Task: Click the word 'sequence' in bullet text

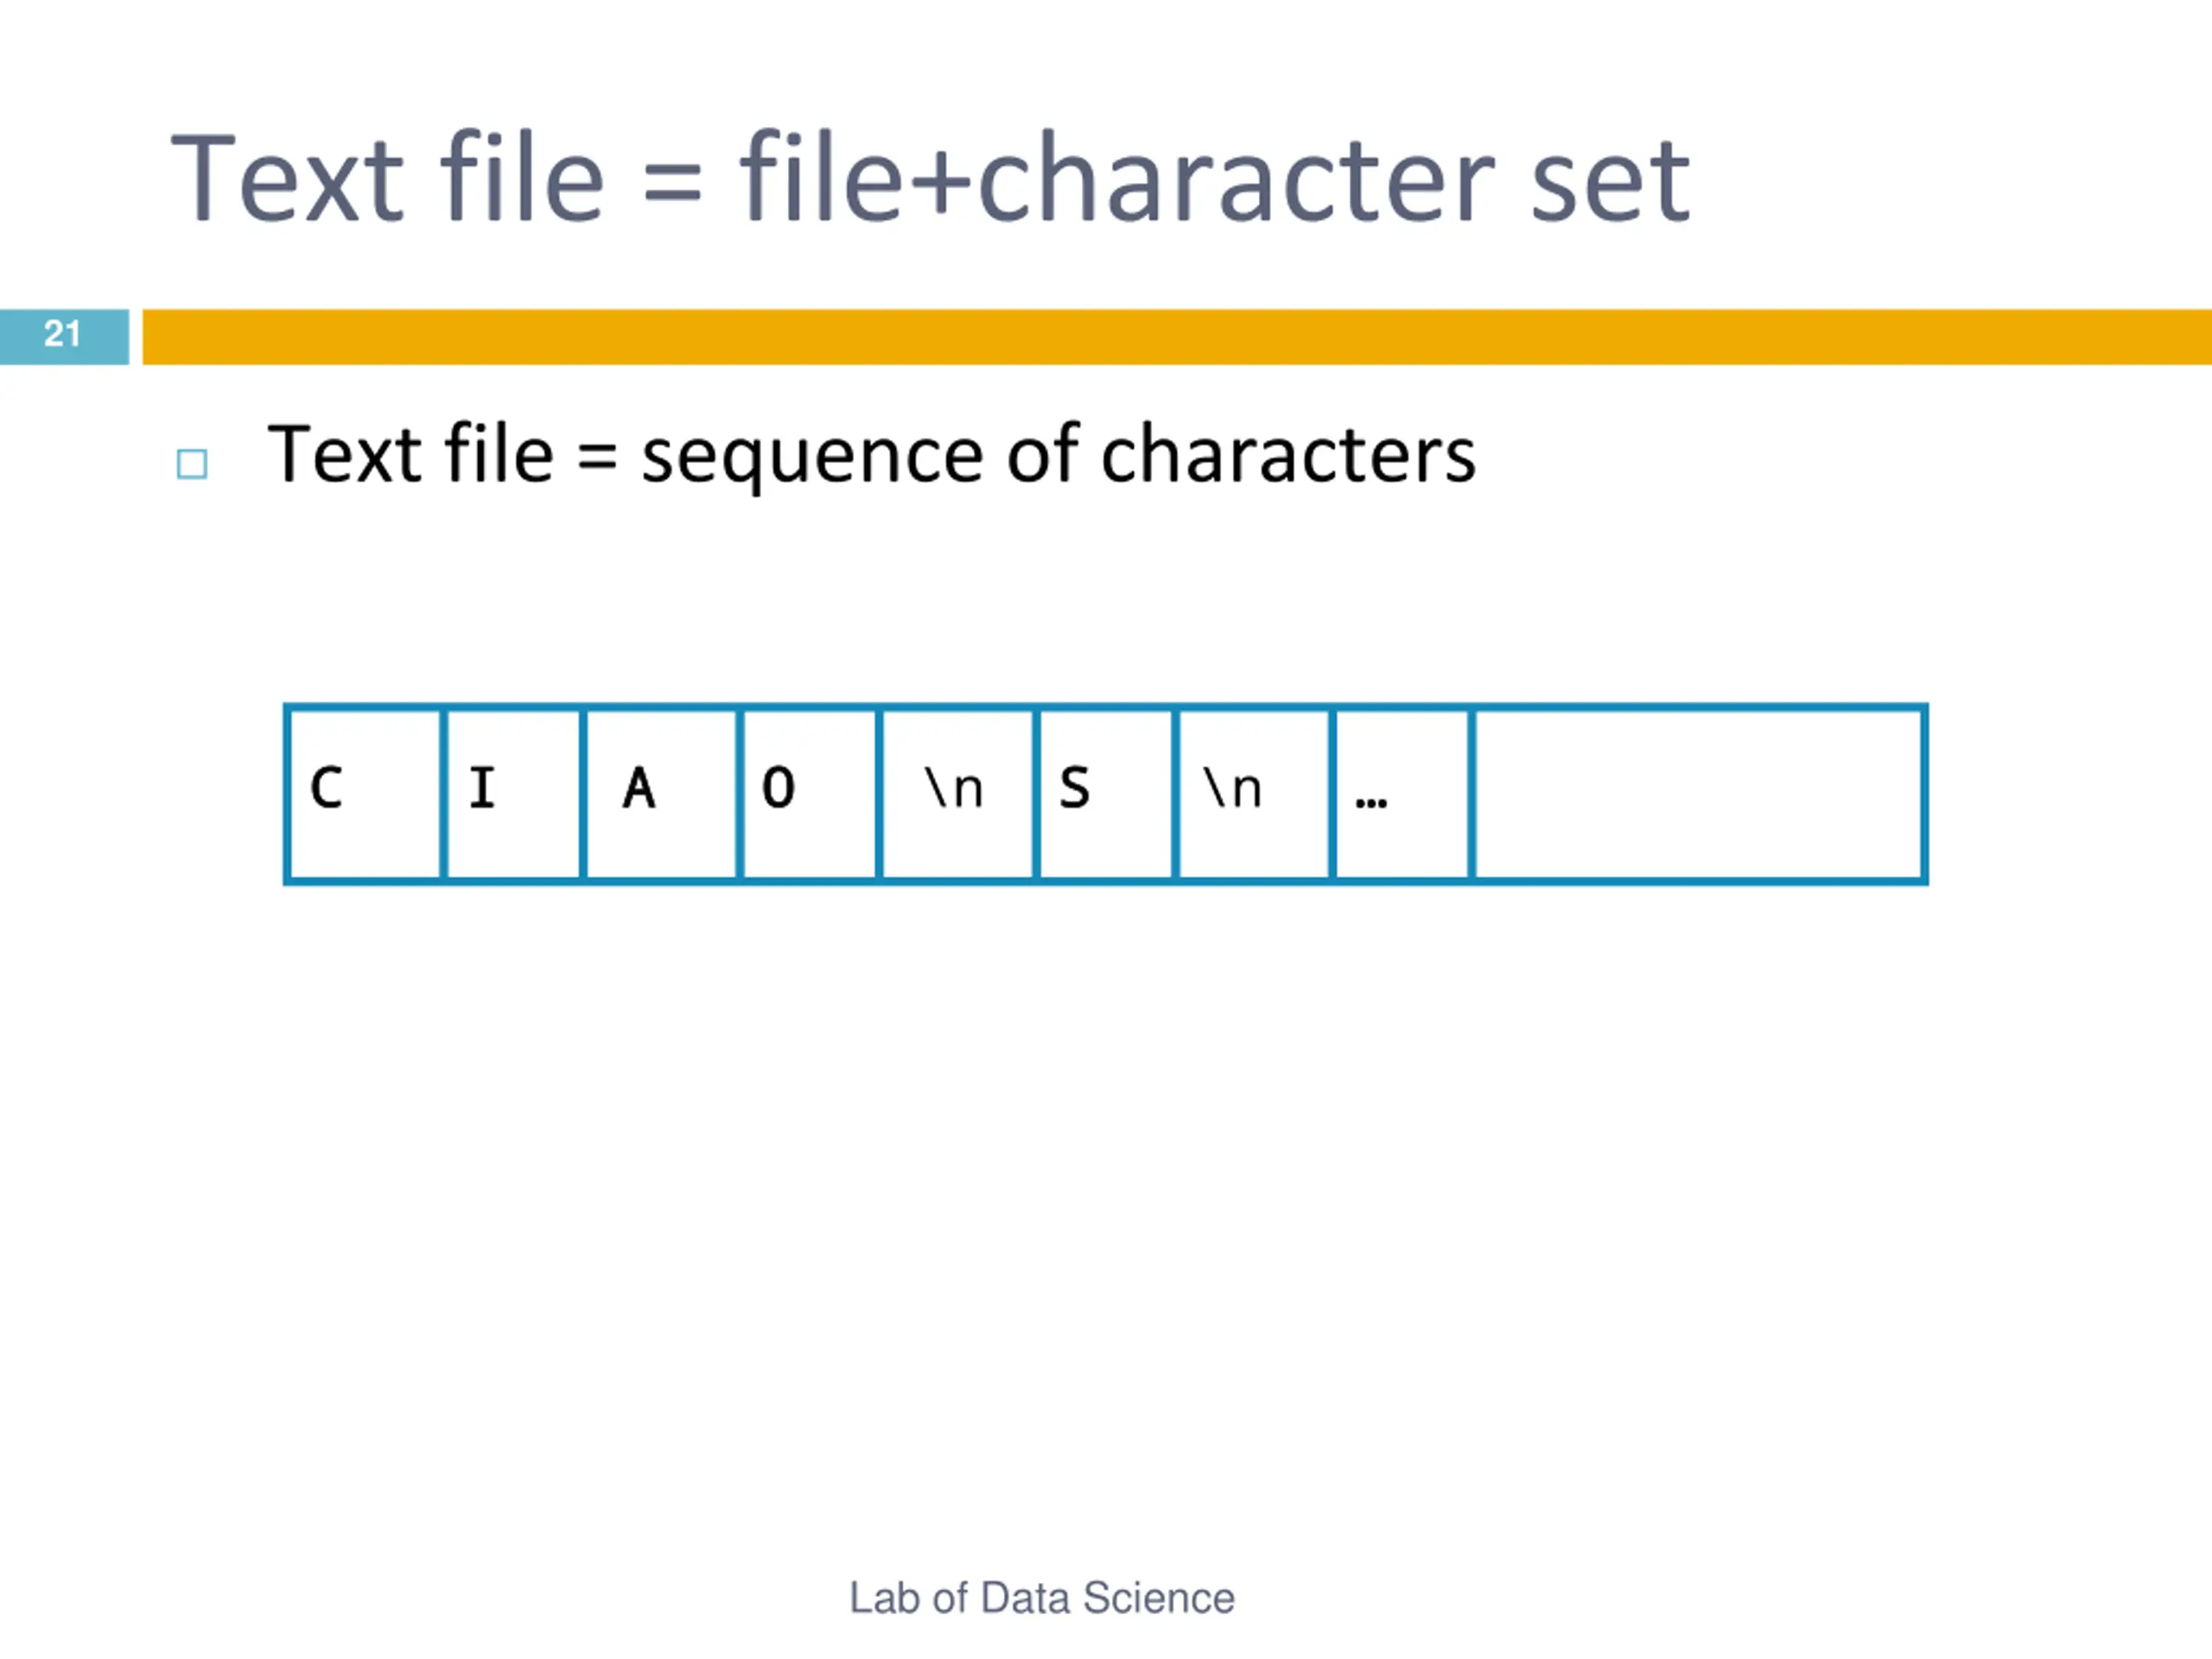Action: (x=812, y=460)
